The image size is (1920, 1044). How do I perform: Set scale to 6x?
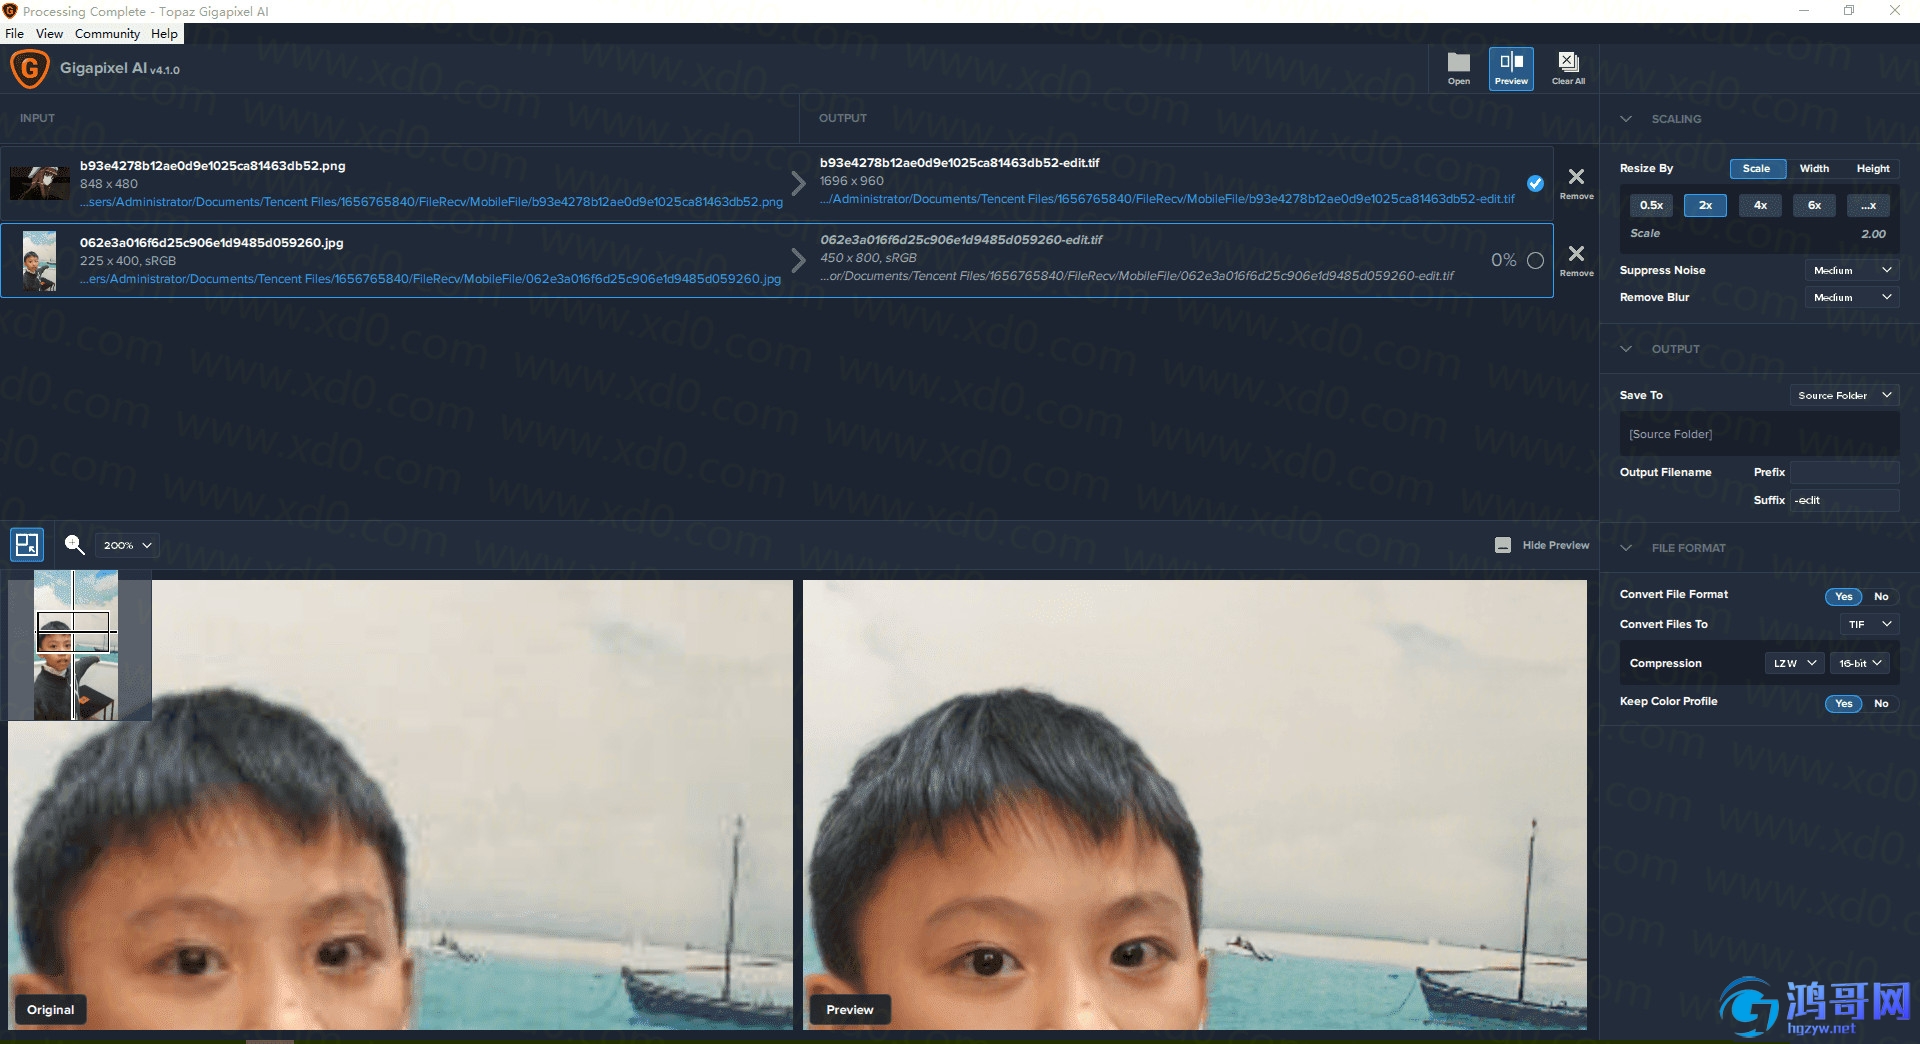(1814, 205)
